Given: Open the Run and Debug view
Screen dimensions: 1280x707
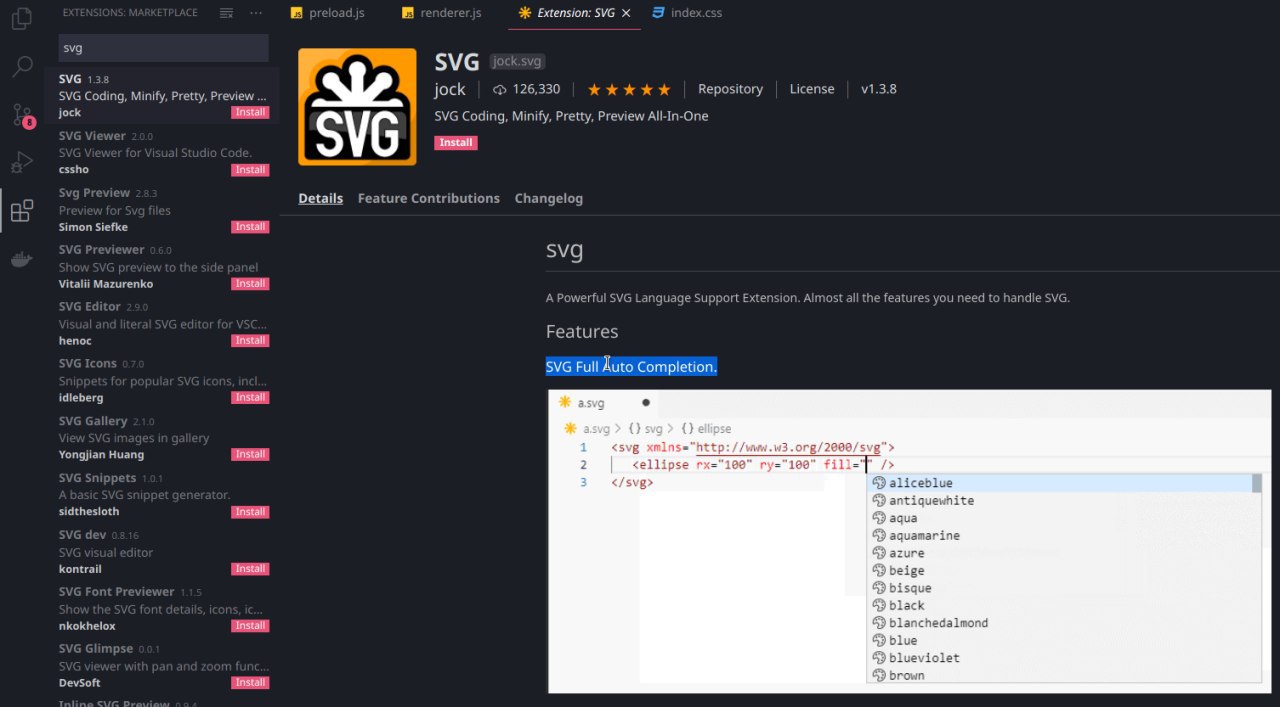Looking at the screenshot, I should click(x=22, y=162).
